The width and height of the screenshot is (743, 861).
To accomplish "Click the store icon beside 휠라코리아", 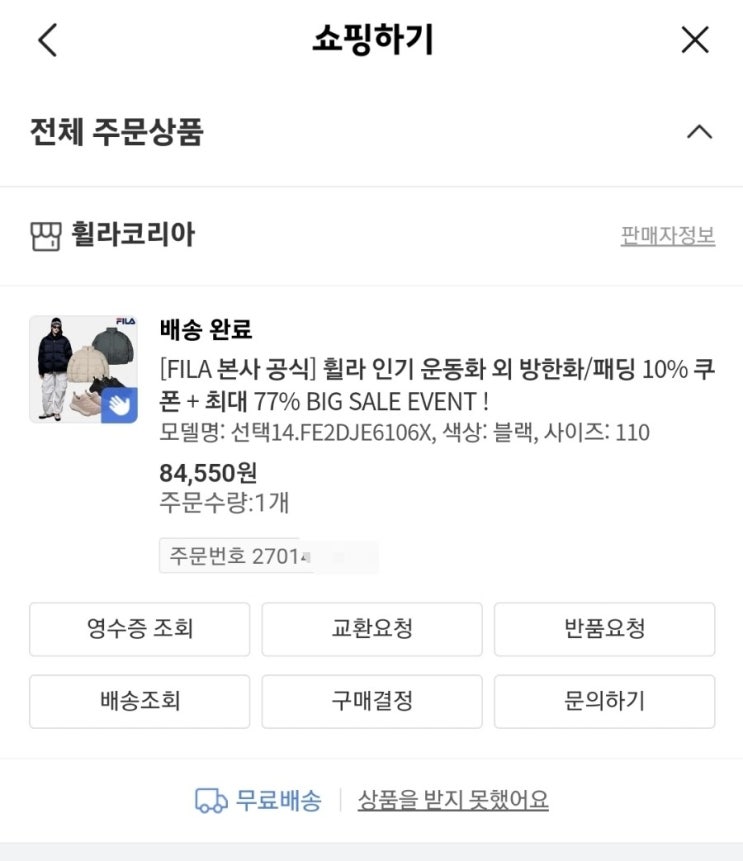I will 46,237.
